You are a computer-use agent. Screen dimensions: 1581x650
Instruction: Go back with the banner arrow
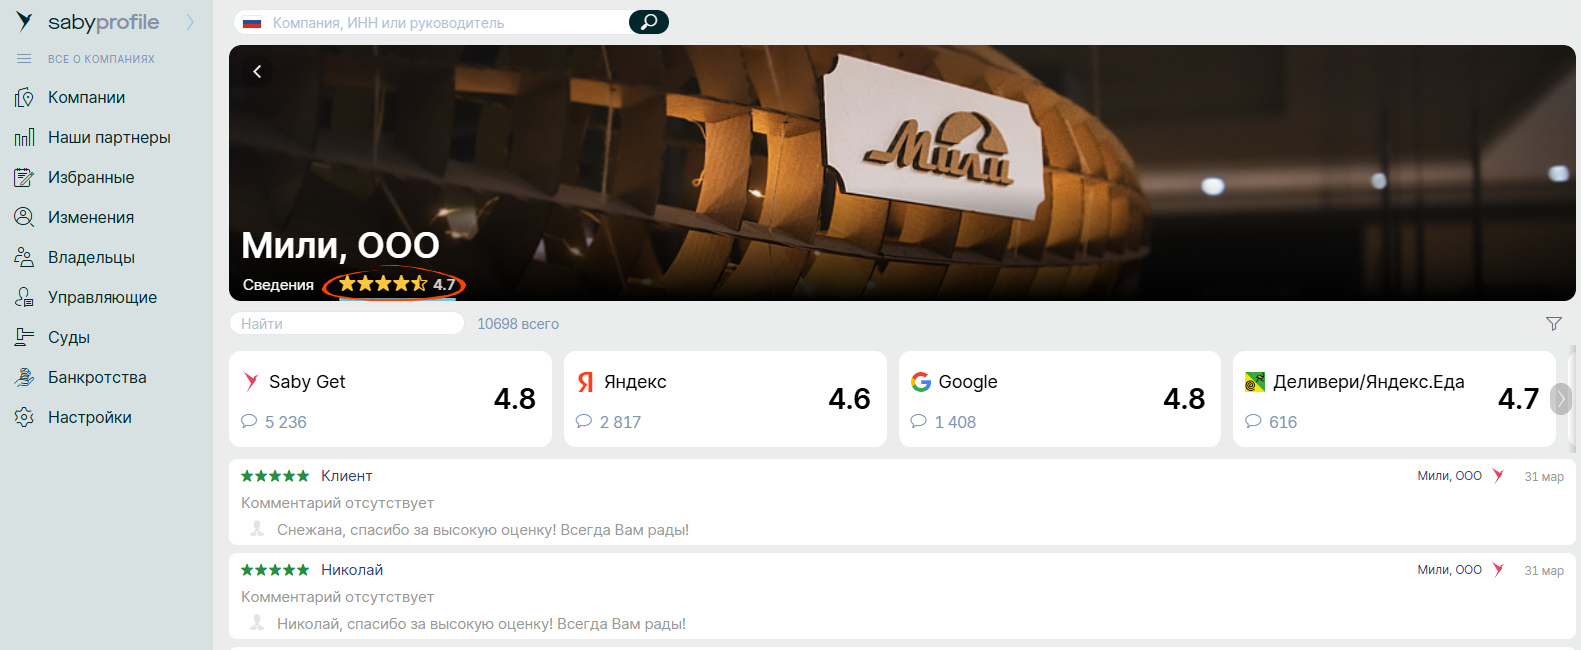click(x=257, y=71)
